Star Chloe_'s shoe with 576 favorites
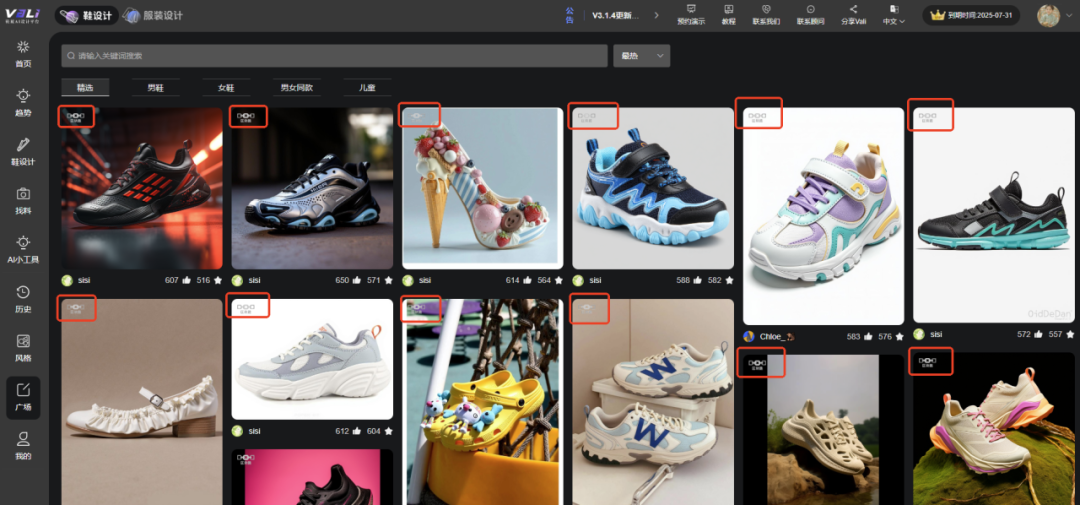 pyautogui.click(x=900, y=337)
